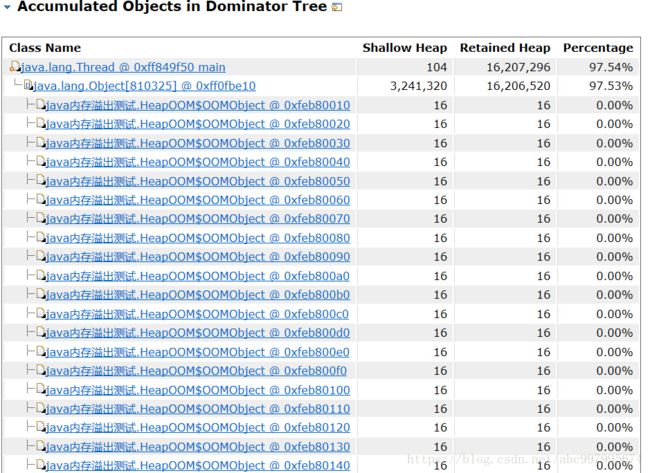Open OOMObject @ 0xfeb80090 link
The image size is (650, 473).
coord(198,257)
